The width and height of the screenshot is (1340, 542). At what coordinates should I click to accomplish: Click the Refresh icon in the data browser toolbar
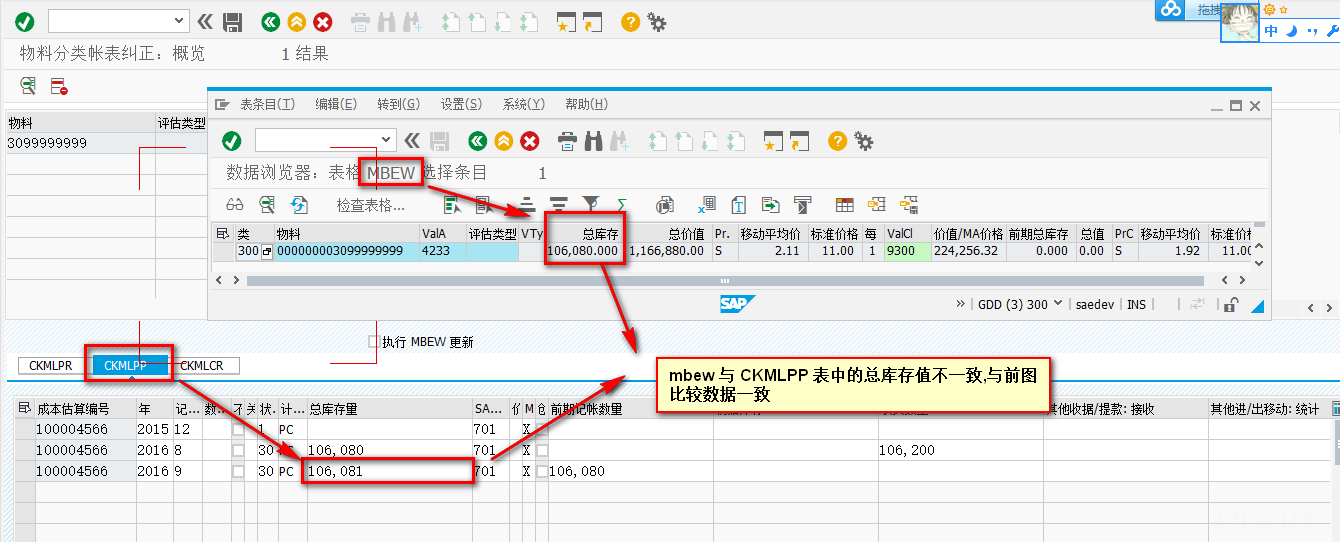click(298, 205)
